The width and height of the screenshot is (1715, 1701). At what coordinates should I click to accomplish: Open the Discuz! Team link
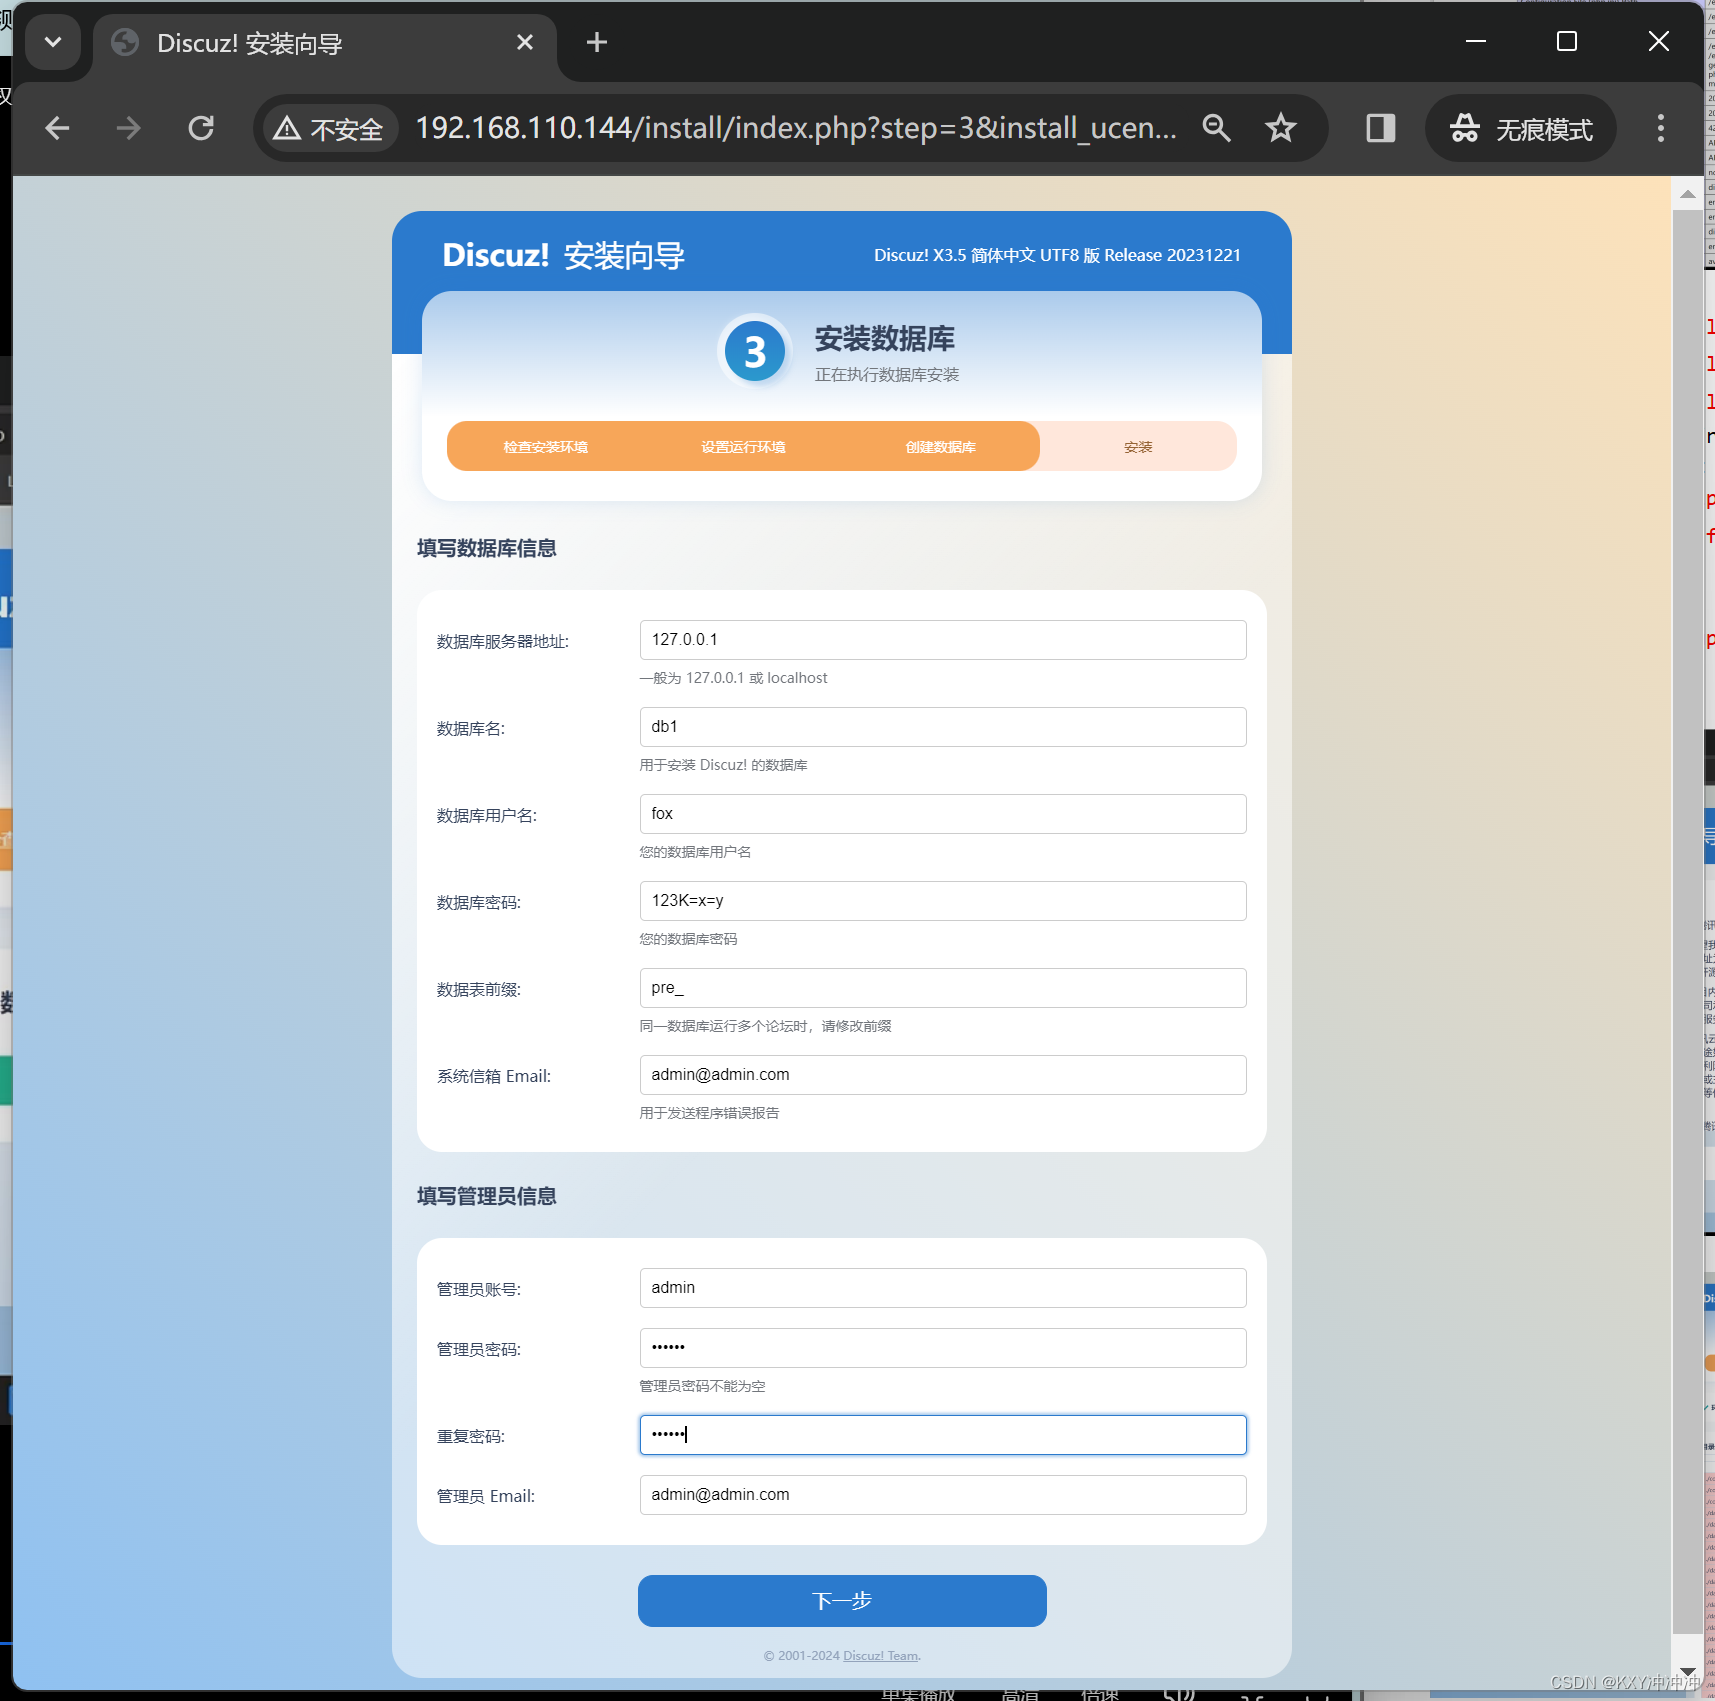[x=880, y=1656]
